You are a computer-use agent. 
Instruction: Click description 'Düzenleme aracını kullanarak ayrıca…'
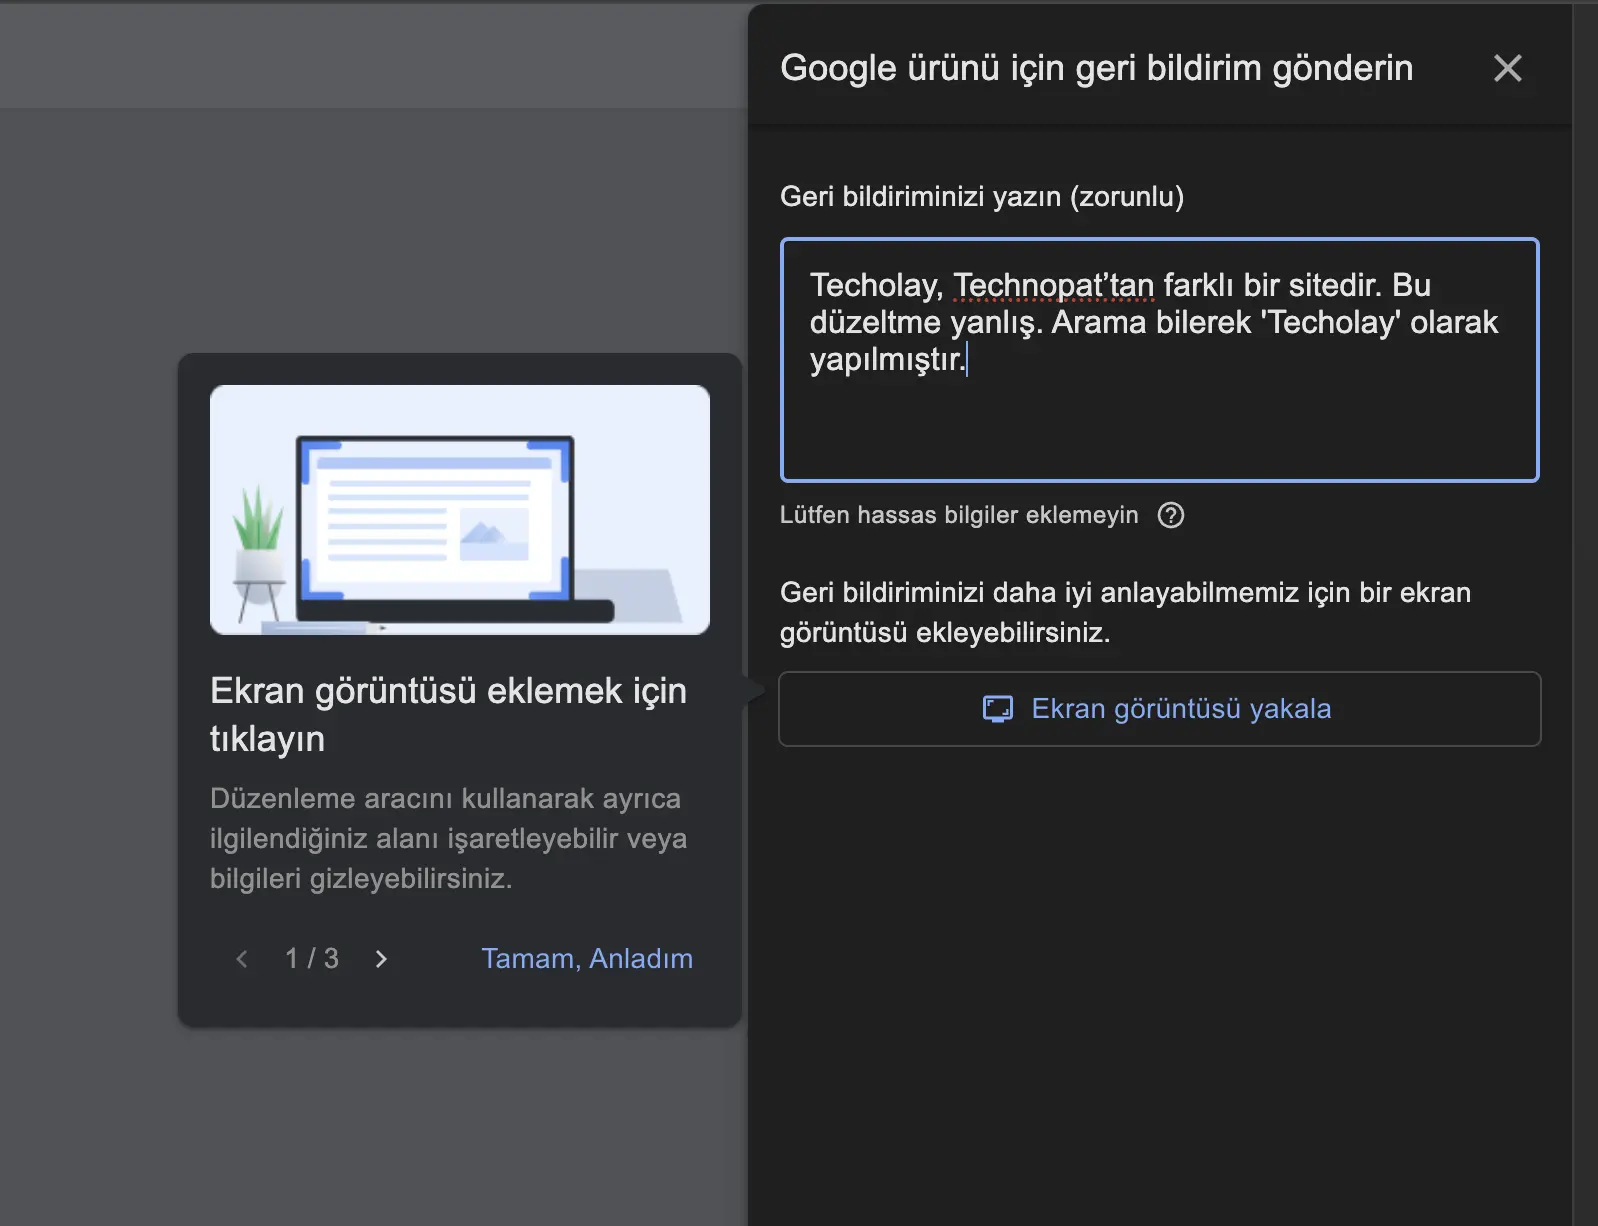pyautogui.click(x=448, y=838)
